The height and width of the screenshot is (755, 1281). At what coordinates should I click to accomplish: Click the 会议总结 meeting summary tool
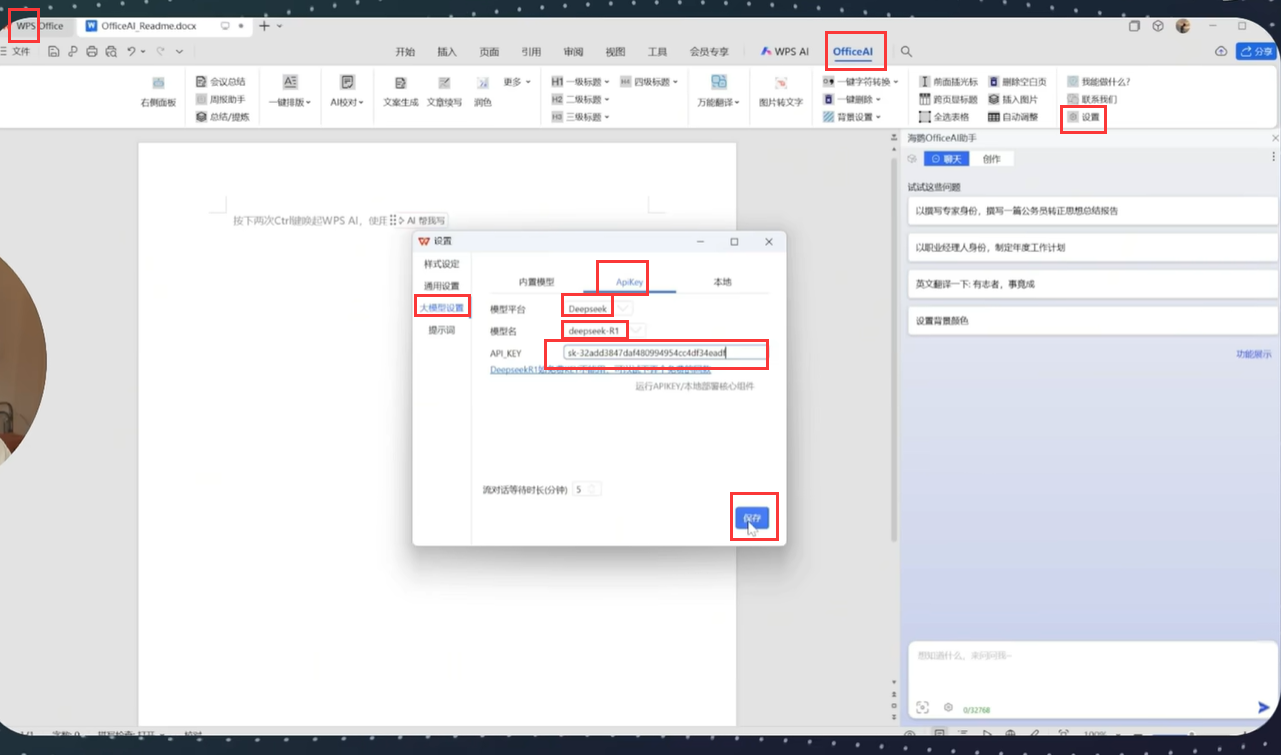[x=220, y=82]
